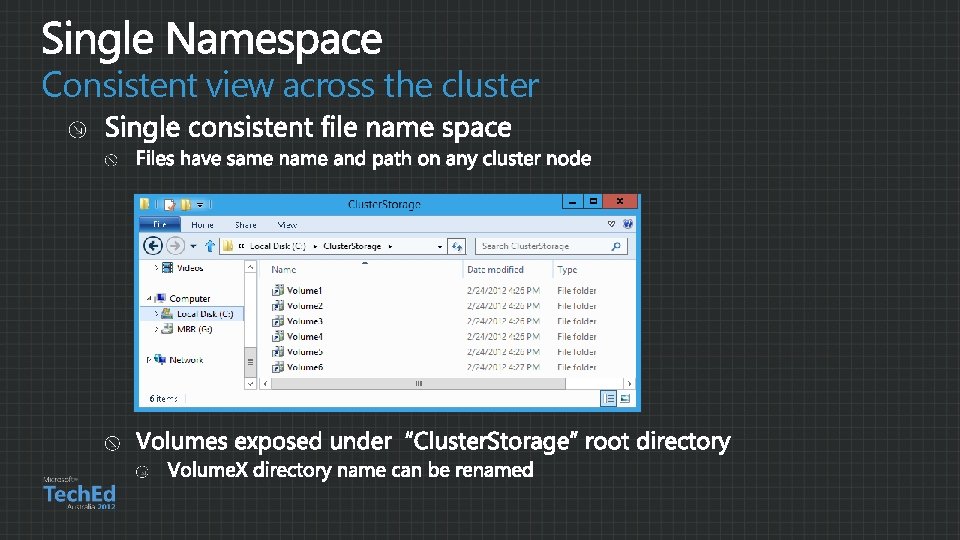Switch to the Home ribbon tab
Viewport: 960px width, 540px height.
[x=202, y=225]
